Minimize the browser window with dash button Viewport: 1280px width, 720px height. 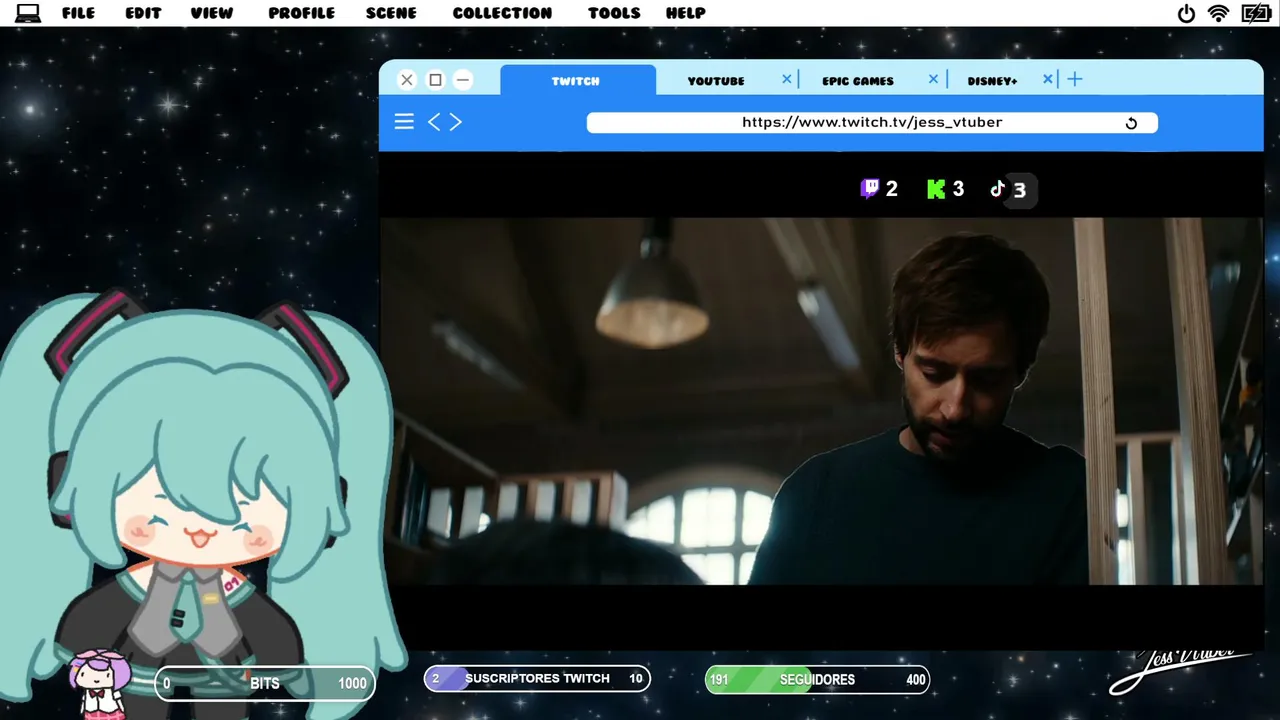(463, 80)
